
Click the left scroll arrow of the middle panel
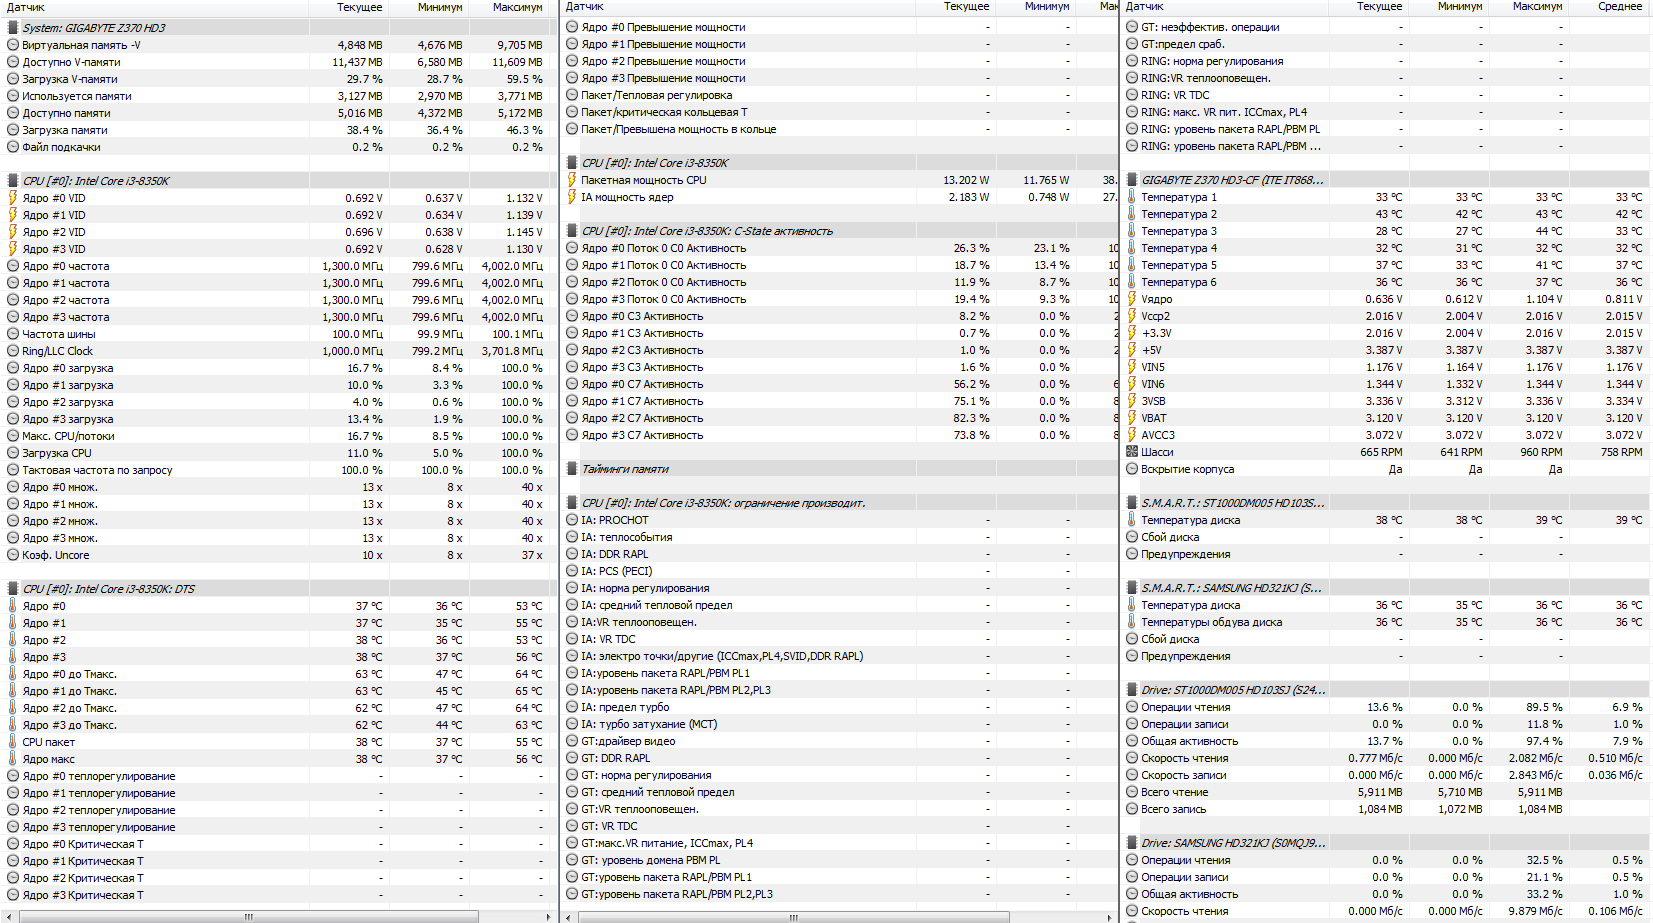(568, 916)
